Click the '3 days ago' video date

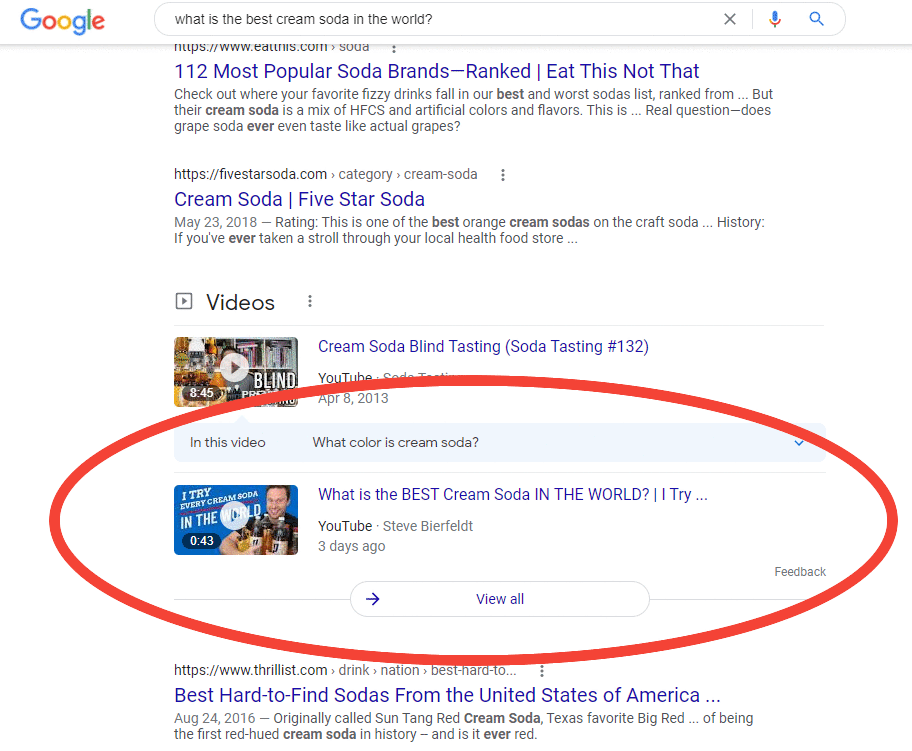coord(351,546)
